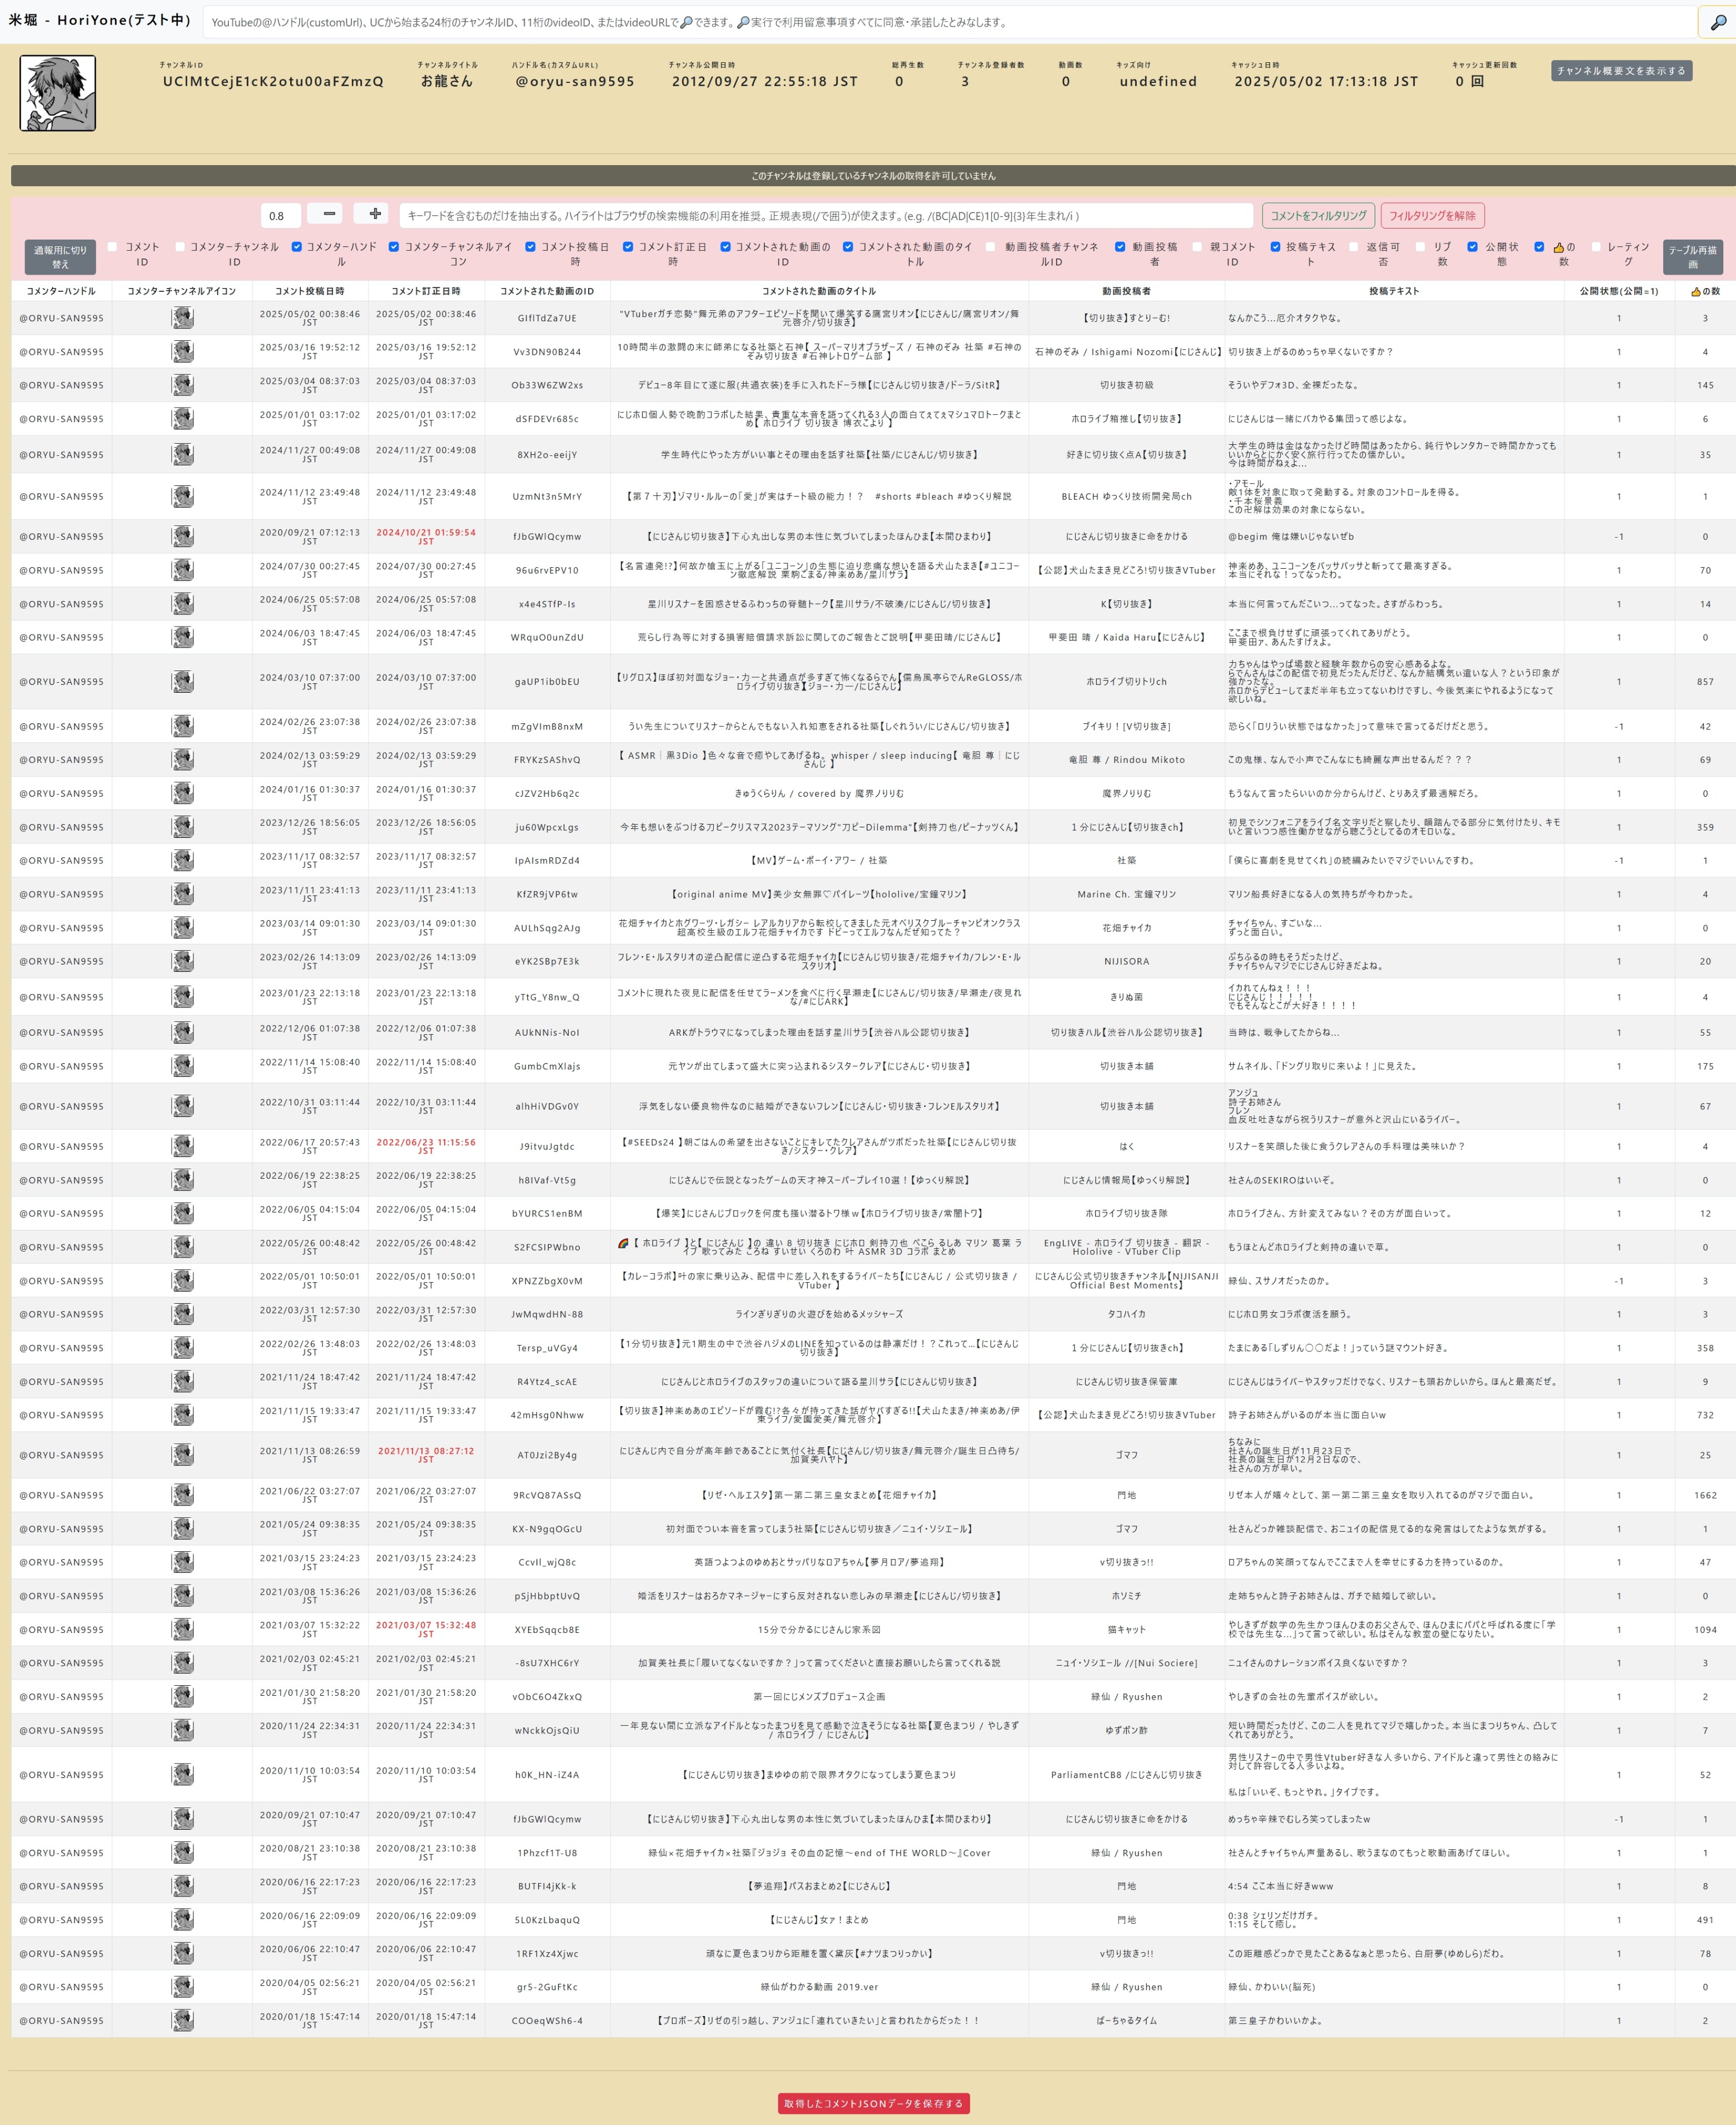Click commenter icon in row COOeqWSh6-4
Screen dimensions: 1736x2125
[x=182, y=2021]
